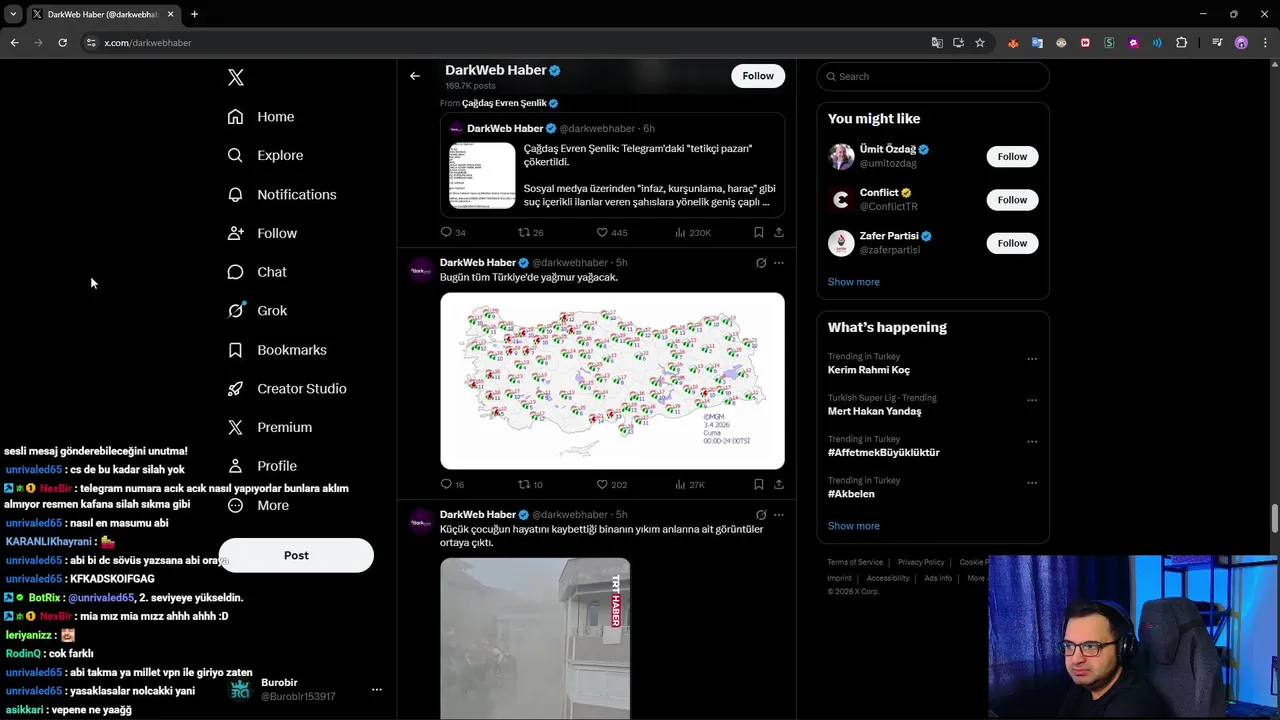The image size is (1280, 720).
Task: Share the Çağdaş Evren Şenlik post
Action: click(x=779, y=232)
